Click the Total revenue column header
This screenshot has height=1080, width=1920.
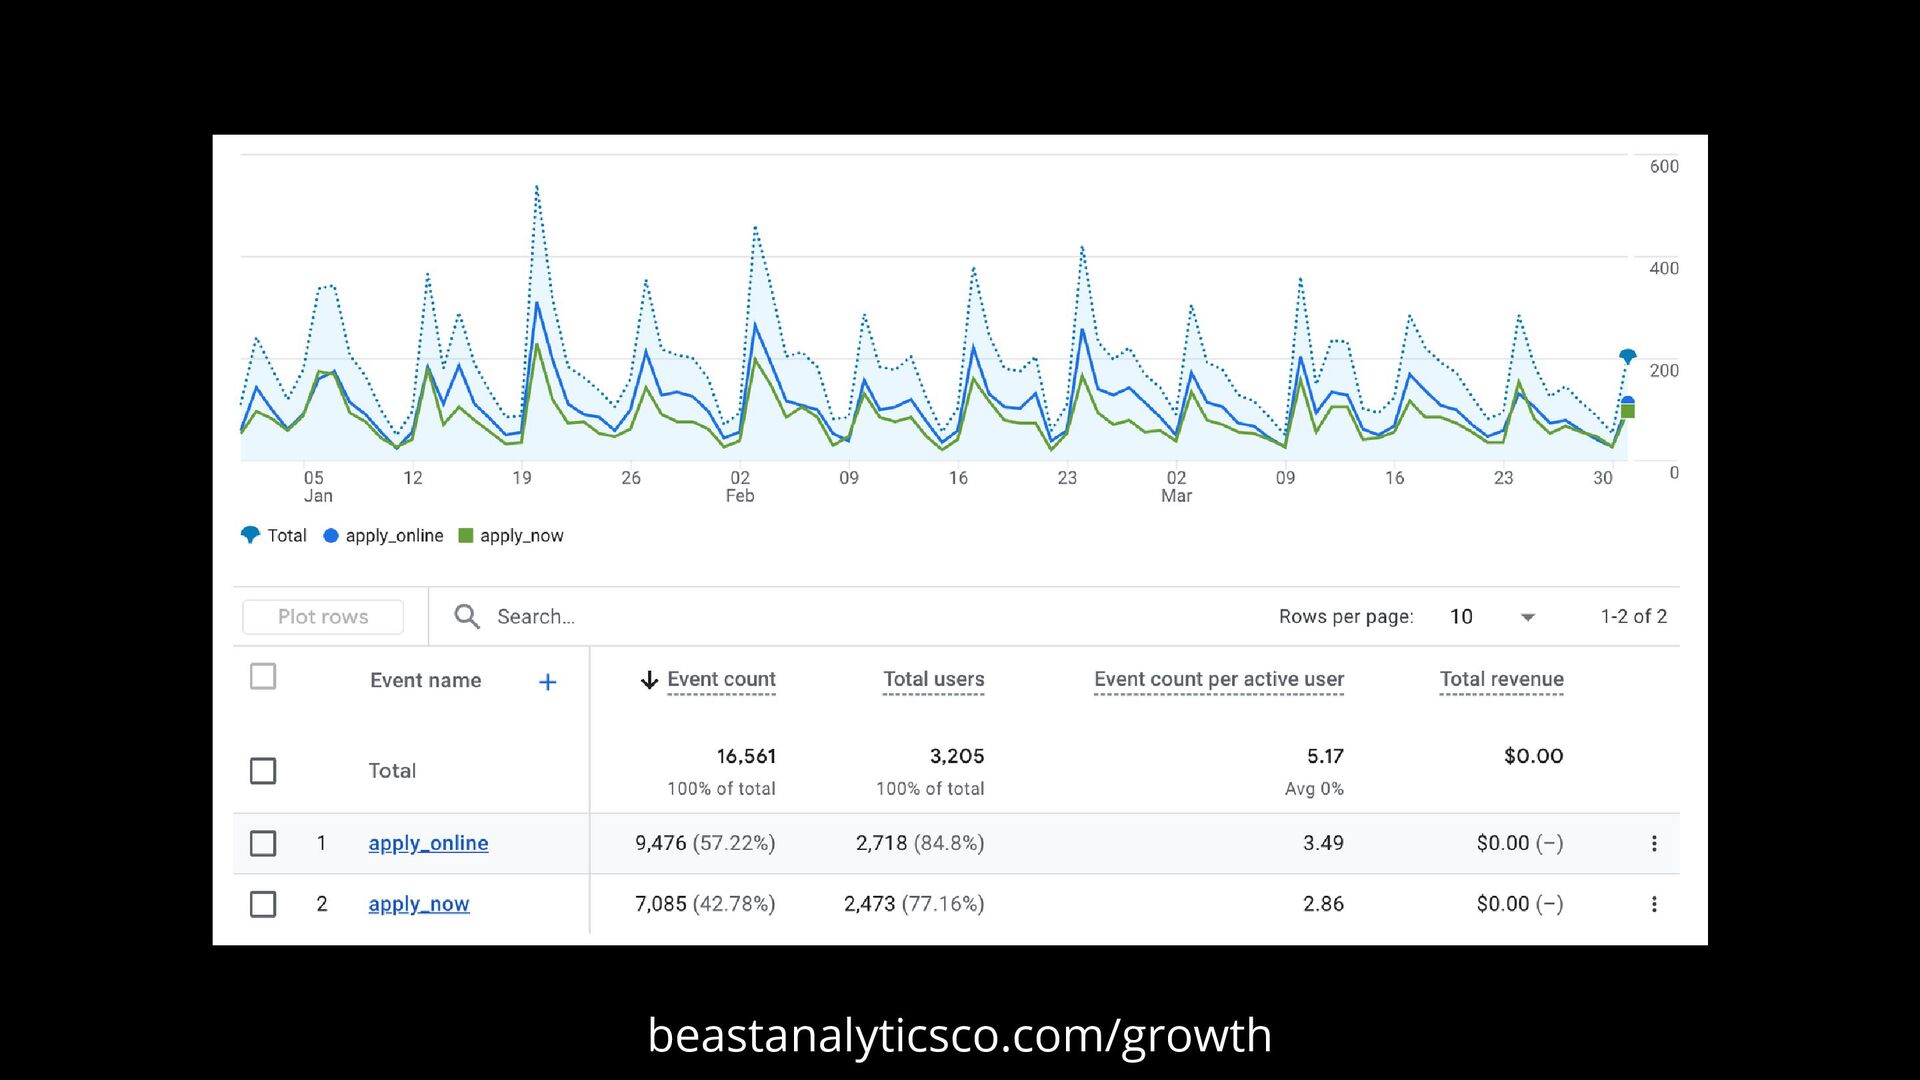pyautogui.click(x=1501, y=679)
